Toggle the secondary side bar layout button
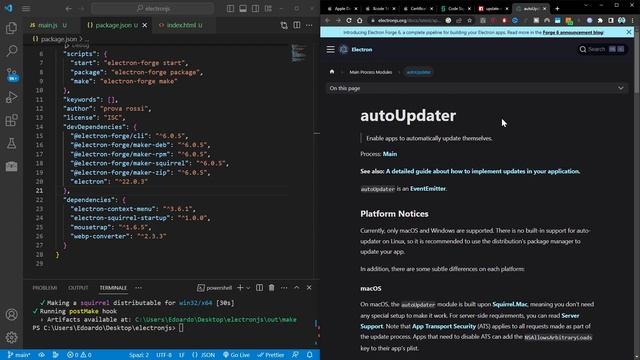Screen dimensions: 640x360 [x=256, y=9]
